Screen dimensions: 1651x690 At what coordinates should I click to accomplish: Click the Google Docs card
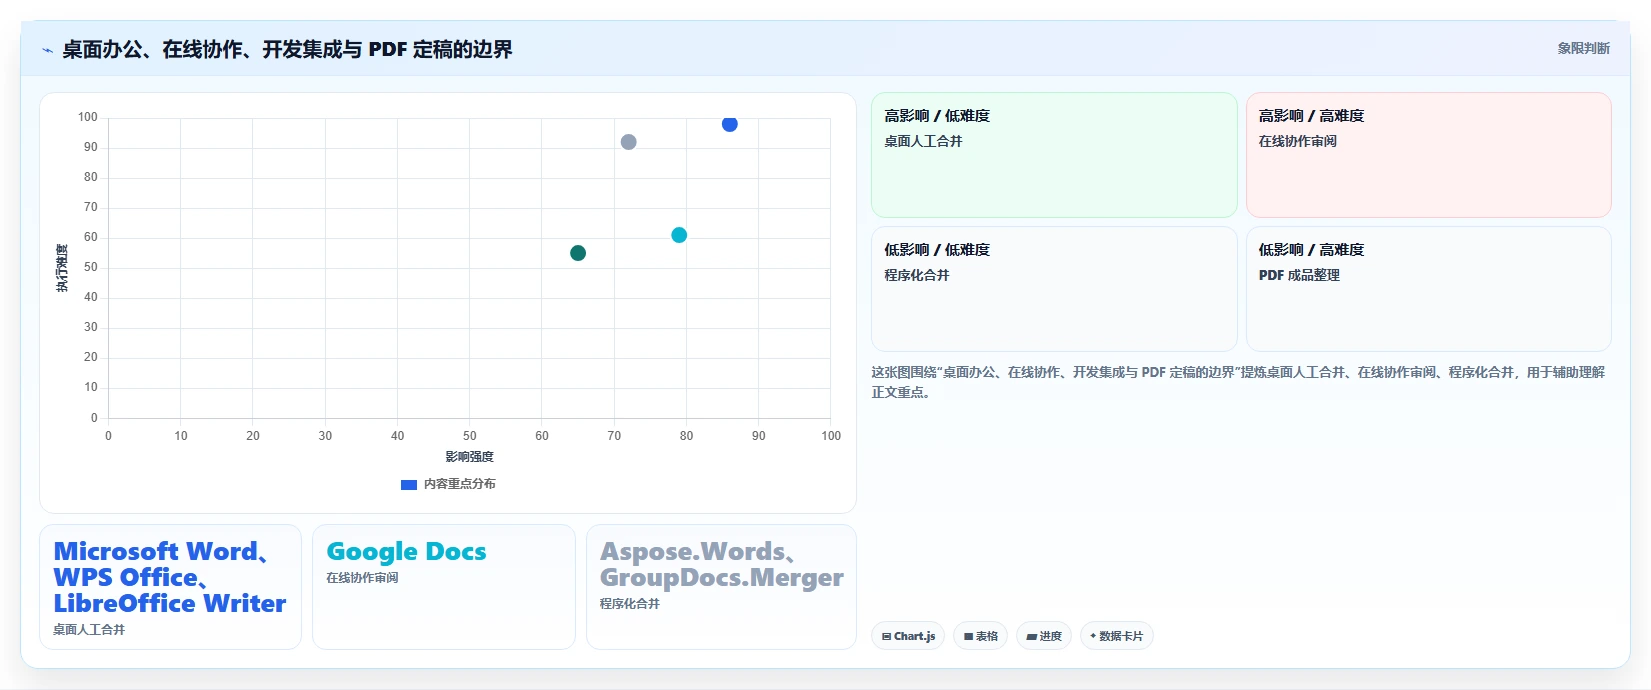[443, 587]
